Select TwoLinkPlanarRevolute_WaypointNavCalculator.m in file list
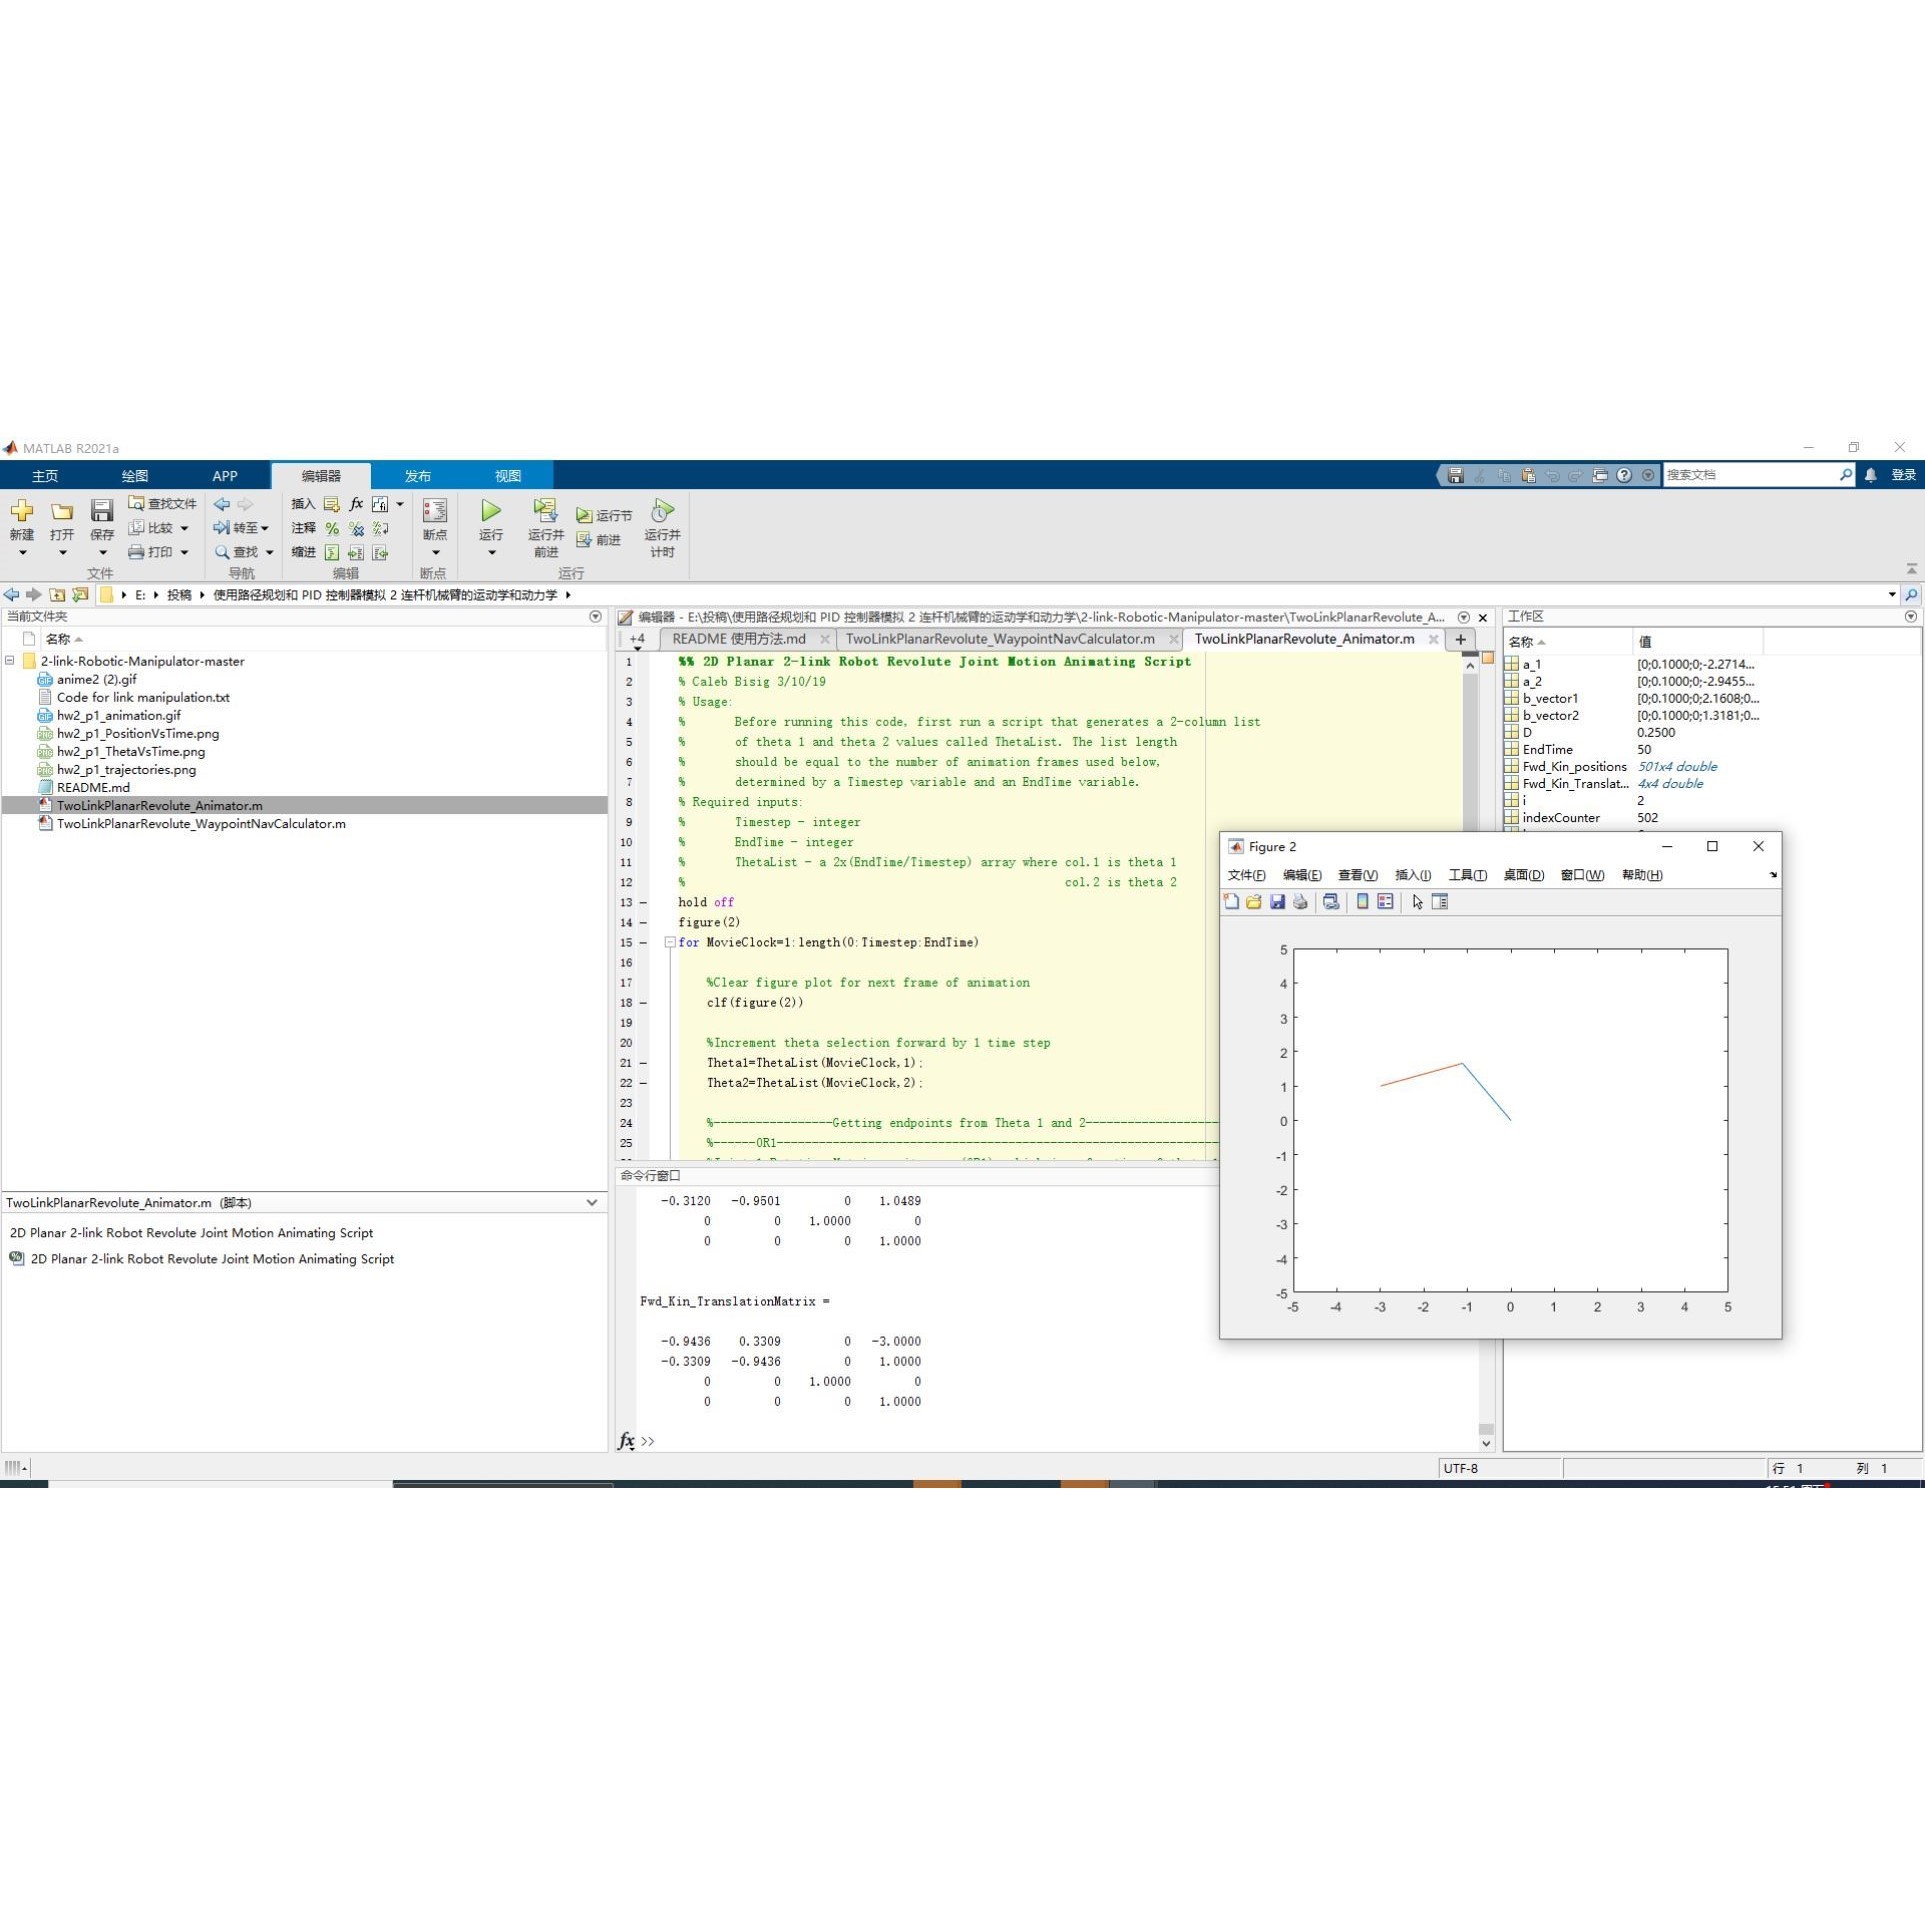 [201, 824]
